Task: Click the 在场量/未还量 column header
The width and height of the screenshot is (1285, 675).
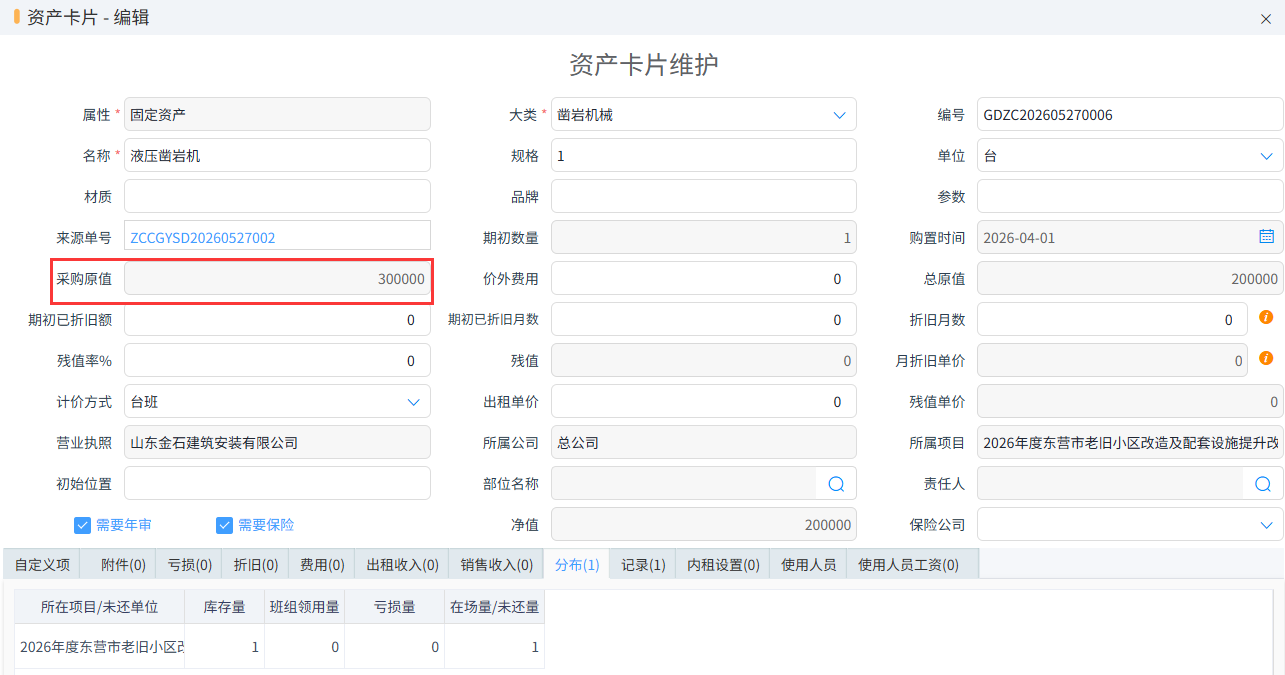Action: tap(495, 607)
